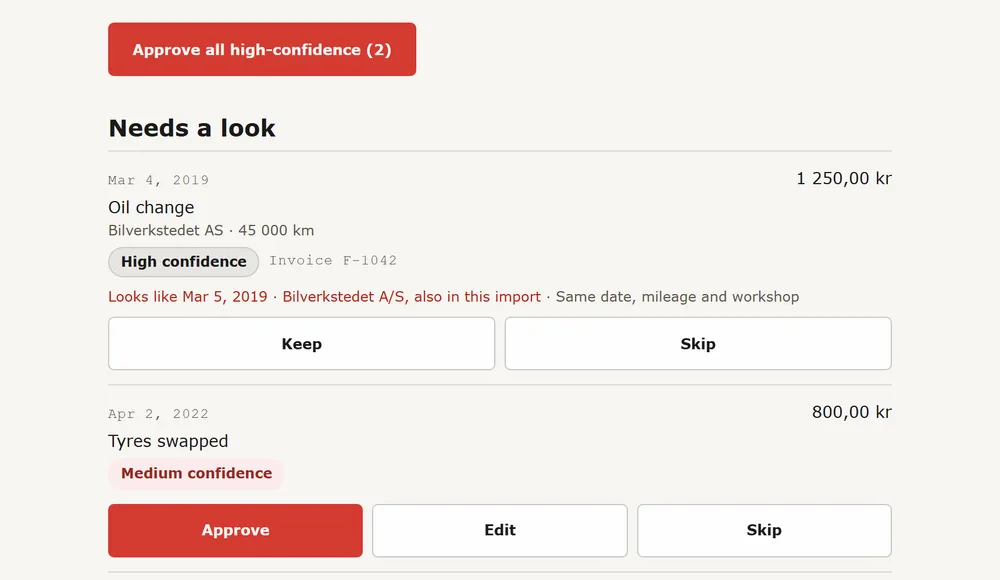Open the duplicate link for Mar 5, 2019
This screenshot has height=580, width=1000.
pyautogui.click(x=324, y=297)
